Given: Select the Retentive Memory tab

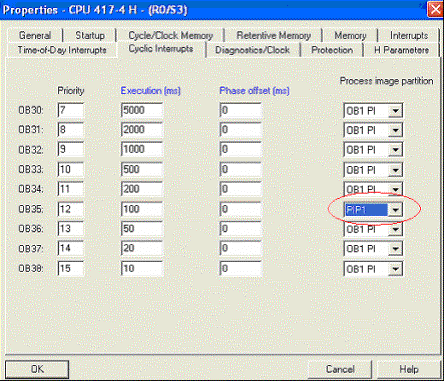Looking at the screenshot, I should tap(273, 35).
